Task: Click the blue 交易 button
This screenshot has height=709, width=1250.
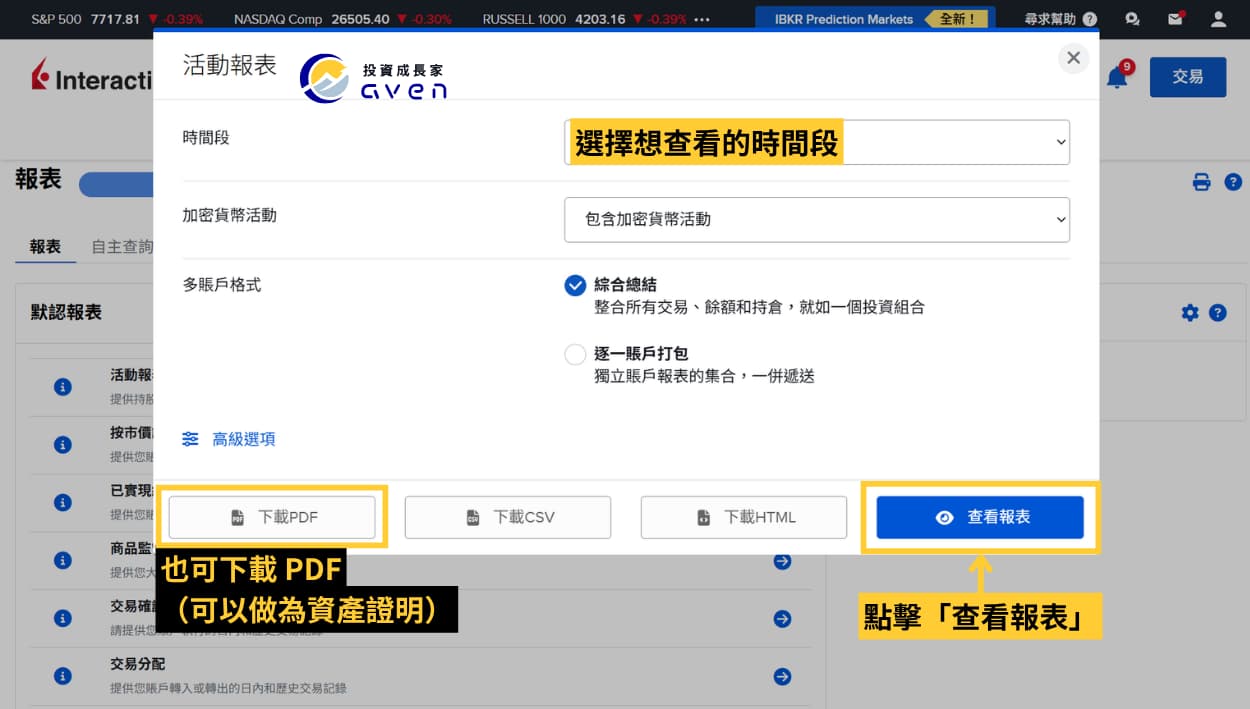Action: (x=1188, y=77)
